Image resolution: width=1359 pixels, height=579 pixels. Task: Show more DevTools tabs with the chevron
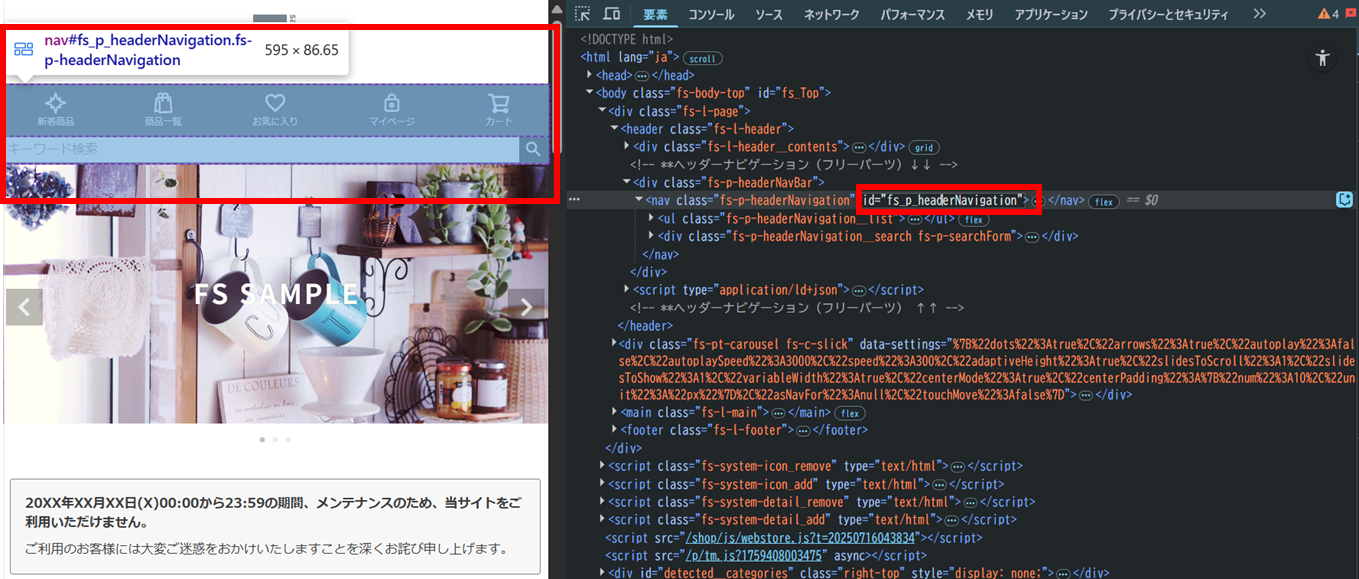click(1259, 14)
